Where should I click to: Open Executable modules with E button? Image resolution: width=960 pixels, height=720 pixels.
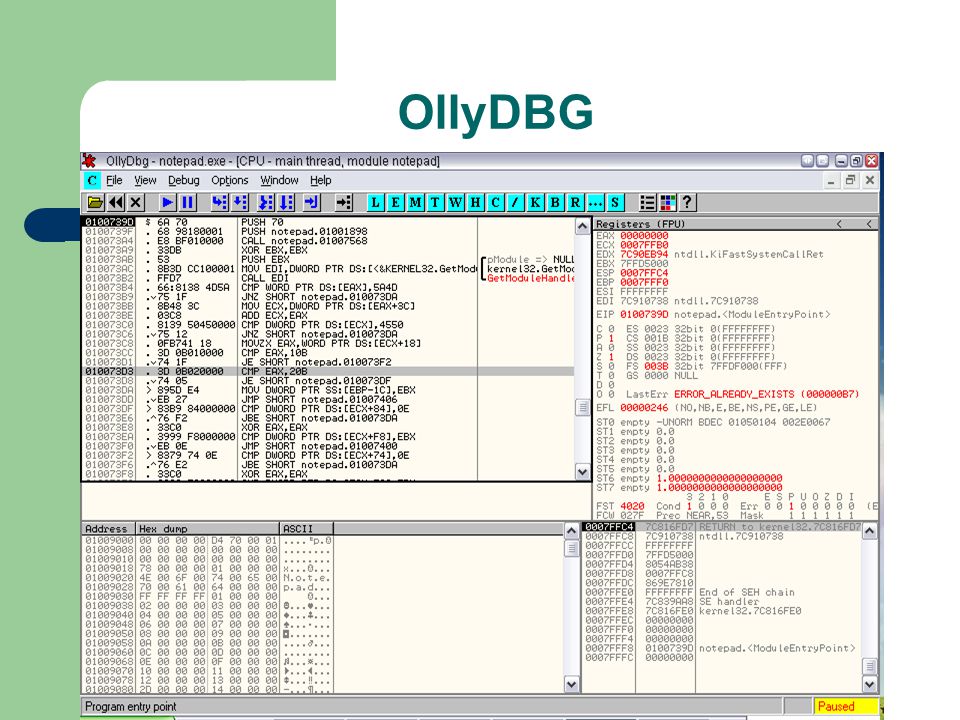point(396,203)
